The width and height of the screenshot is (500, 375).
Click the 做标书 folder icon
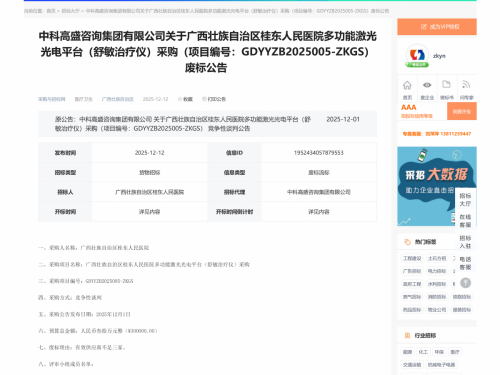click(x=446, y=84)
